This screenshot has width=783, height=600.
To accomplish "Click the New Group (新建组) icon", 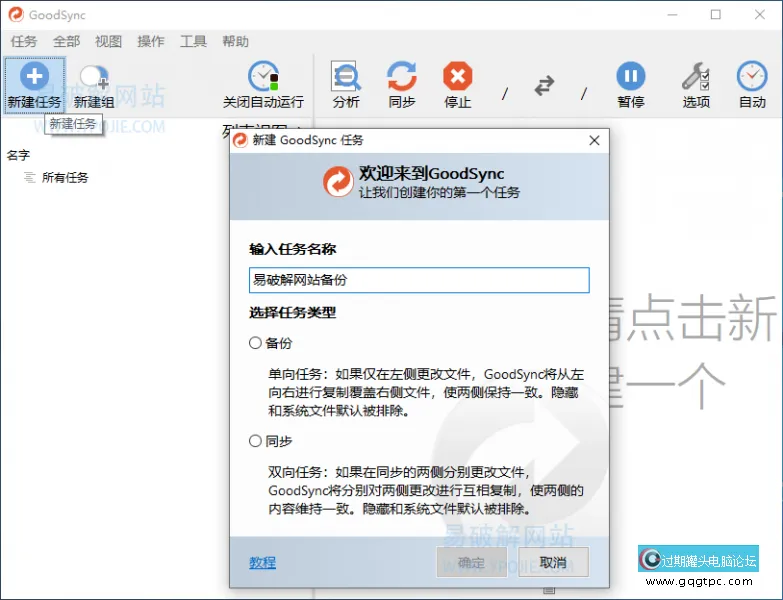I will pyautogui.click(x=94, y=76).
